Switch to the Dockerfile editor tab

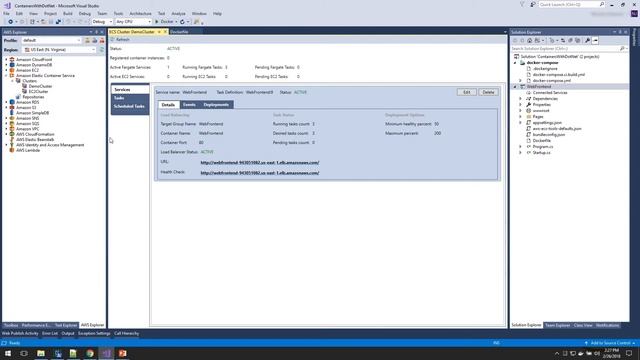(179, 32)
